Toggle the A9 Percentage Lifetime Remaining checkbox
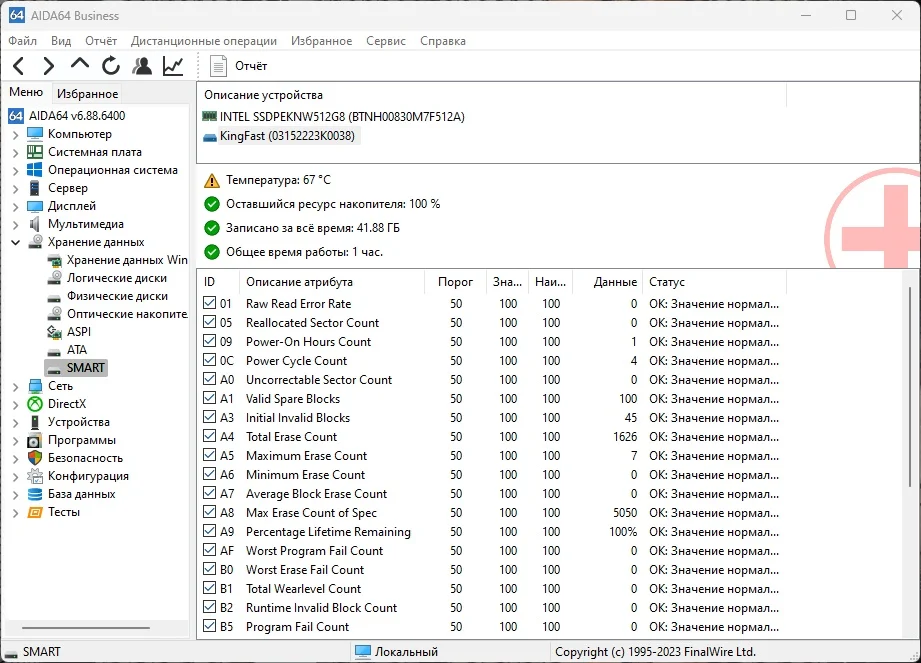The width and height of the screenshot is (921, 663). (209, 531)
